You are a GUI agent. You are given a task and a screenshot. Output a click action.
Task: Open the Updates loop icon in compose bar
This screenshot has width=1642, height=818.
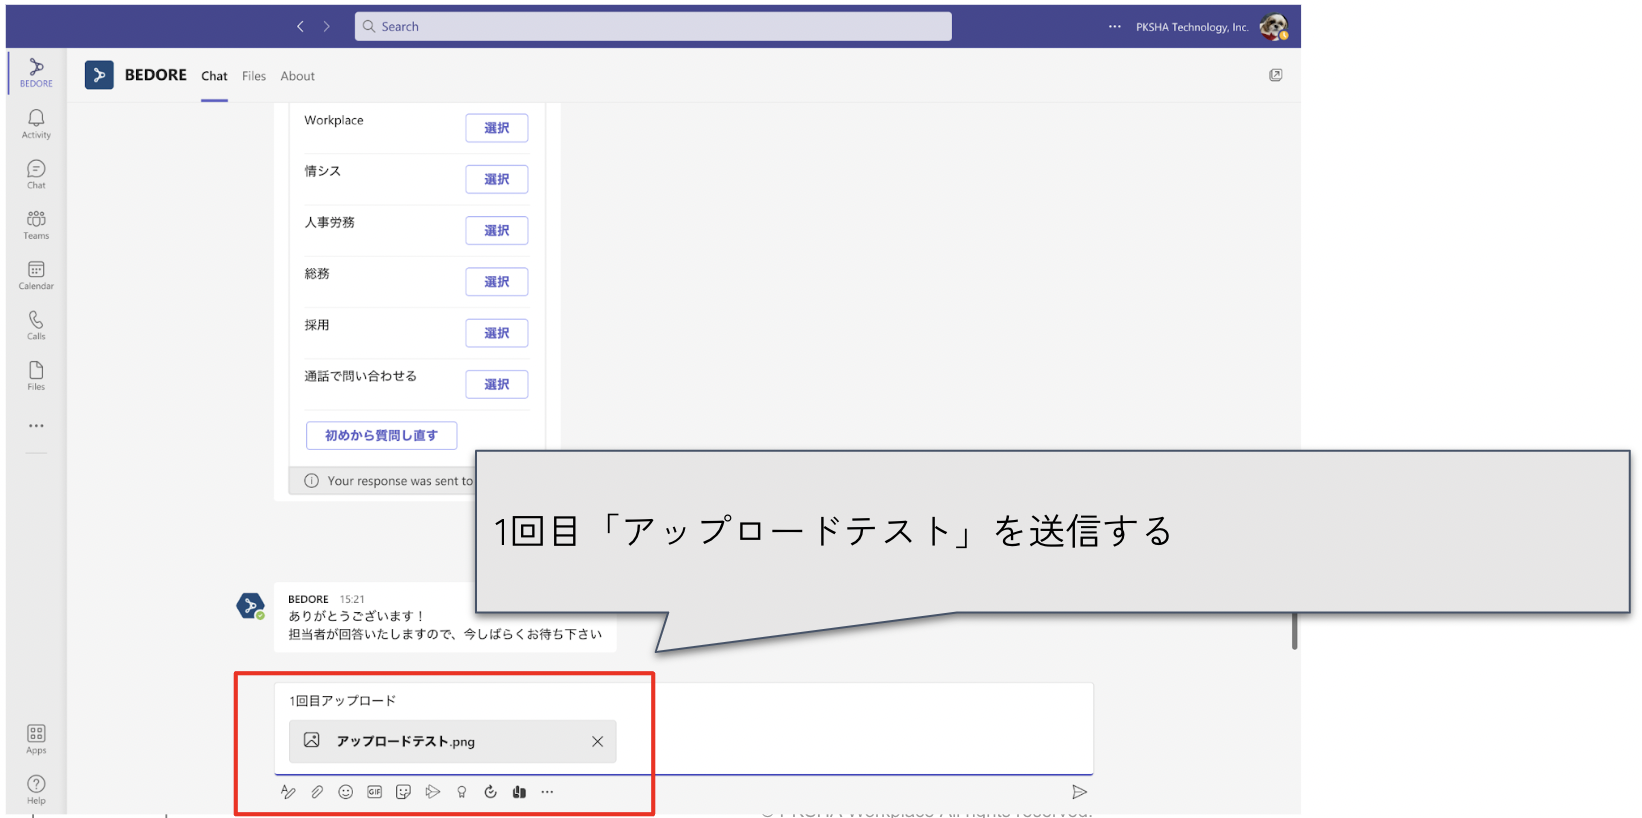click(x=490, y=792)
